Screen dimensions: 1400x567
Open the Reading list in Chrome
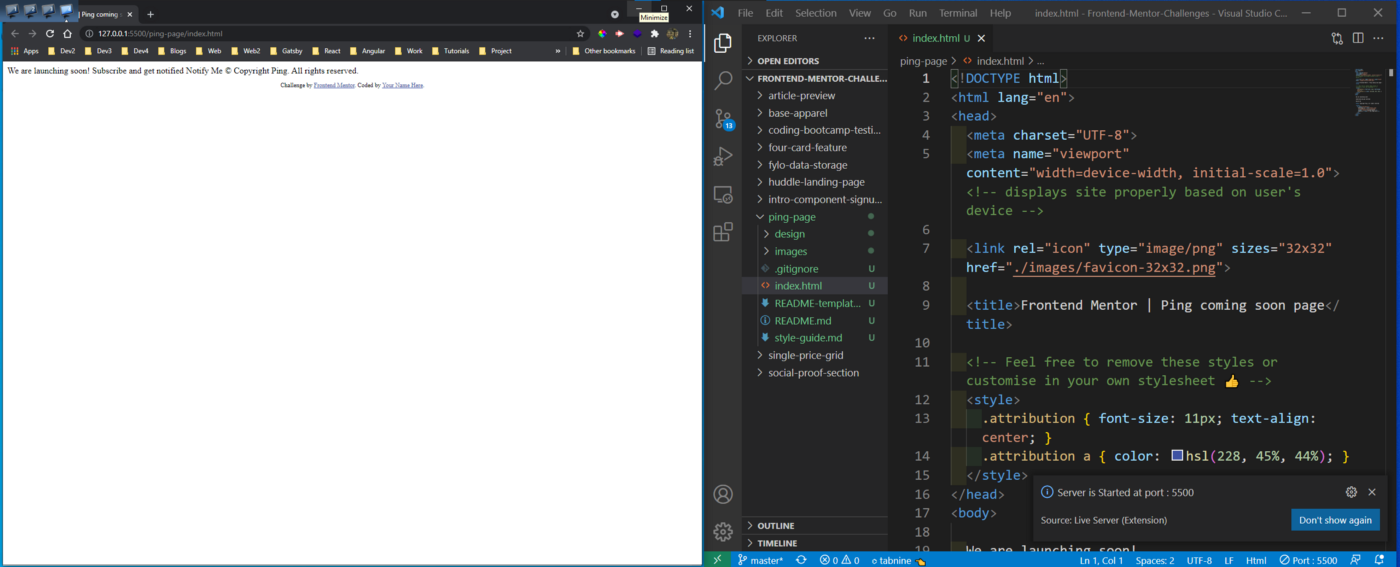coord(670,51)
